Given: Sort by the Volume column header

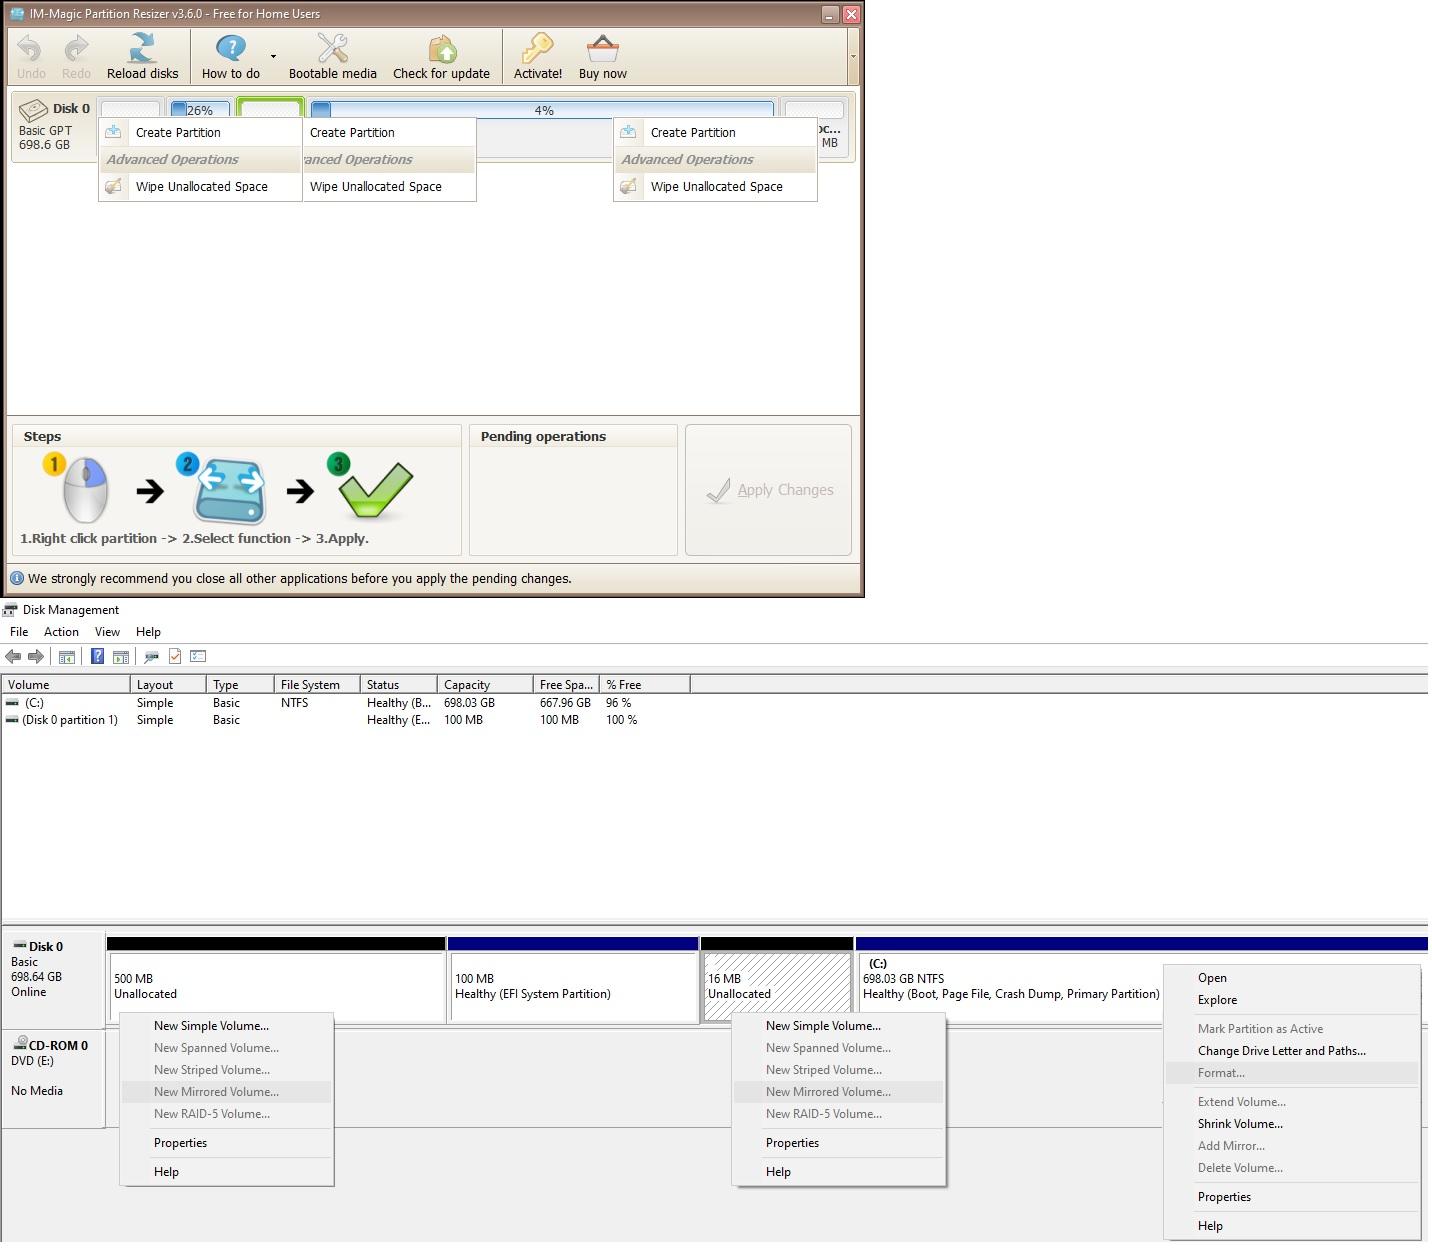Looking at the screenshot, I should [x=66, y=685].
